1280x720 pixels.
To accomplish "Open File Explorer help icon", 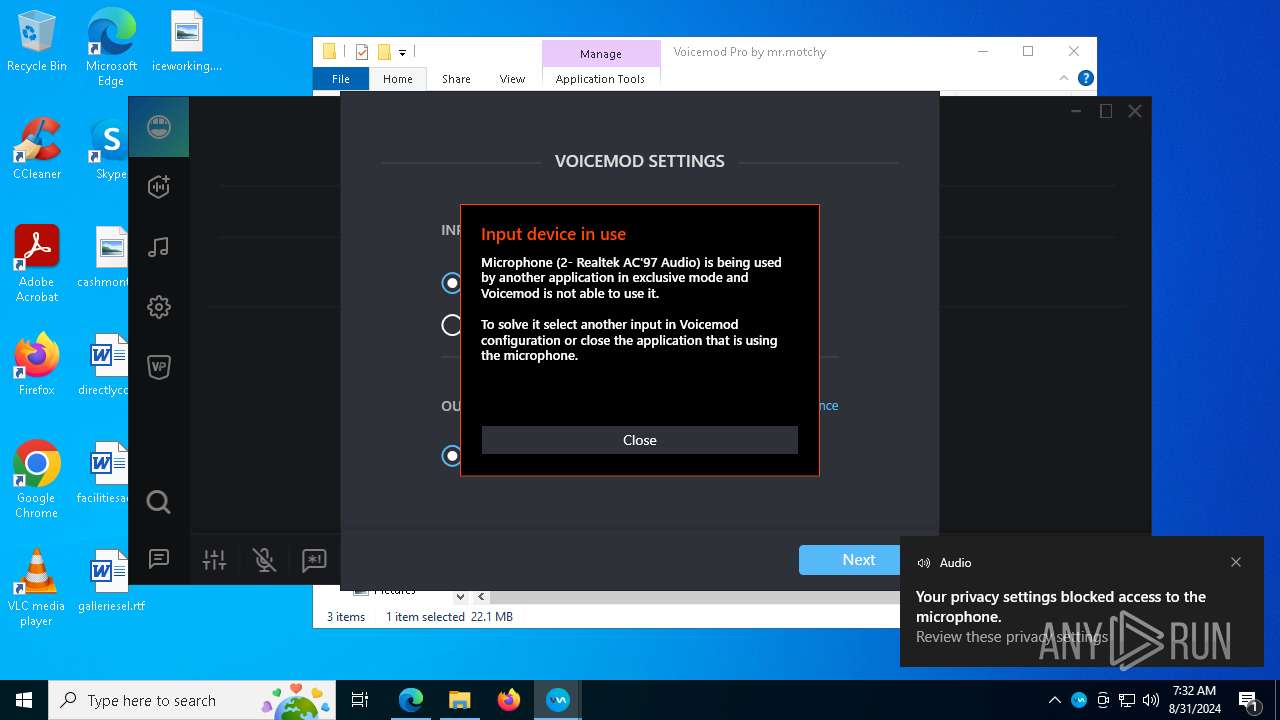I will [1086, 78].
